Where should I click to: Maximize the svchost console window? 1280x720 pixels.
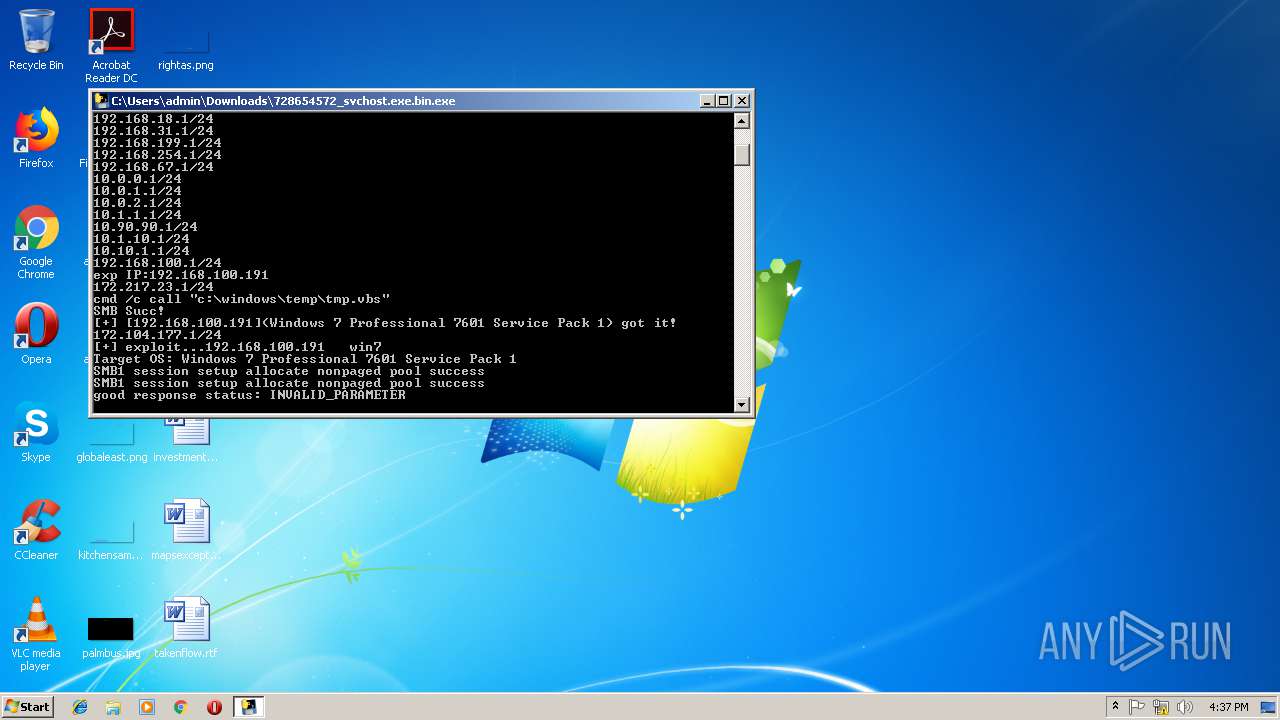pyautogui.click(x=724, y=101)
